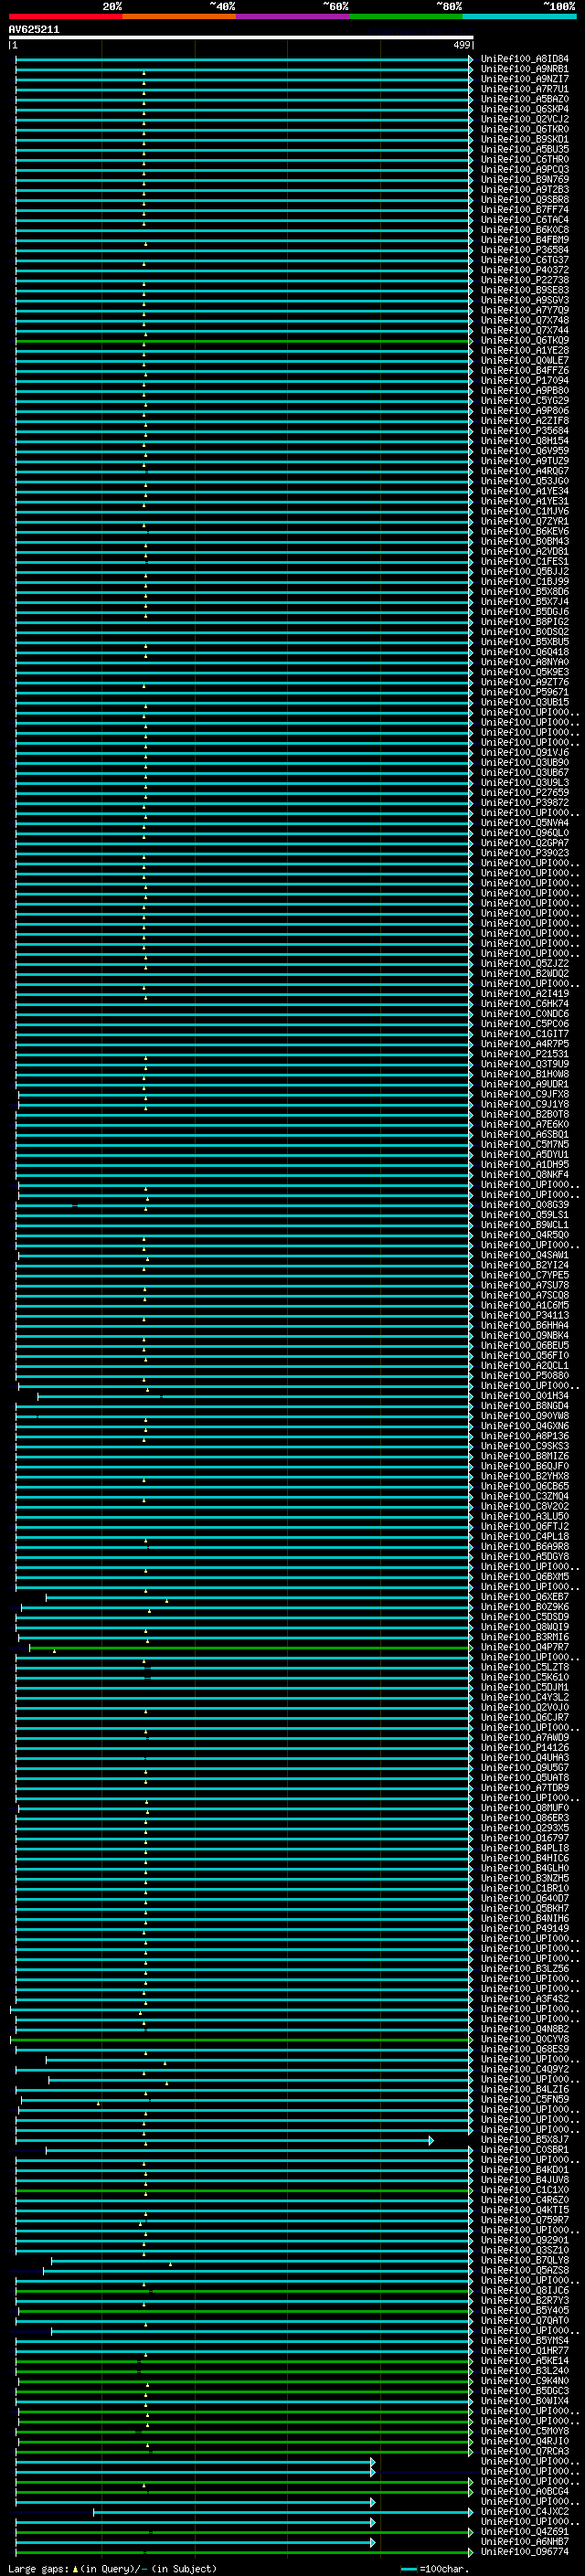
Task: Select hit UniRef100_A1C6M5
Action: pyautogui.click(x=525, y=1305)
